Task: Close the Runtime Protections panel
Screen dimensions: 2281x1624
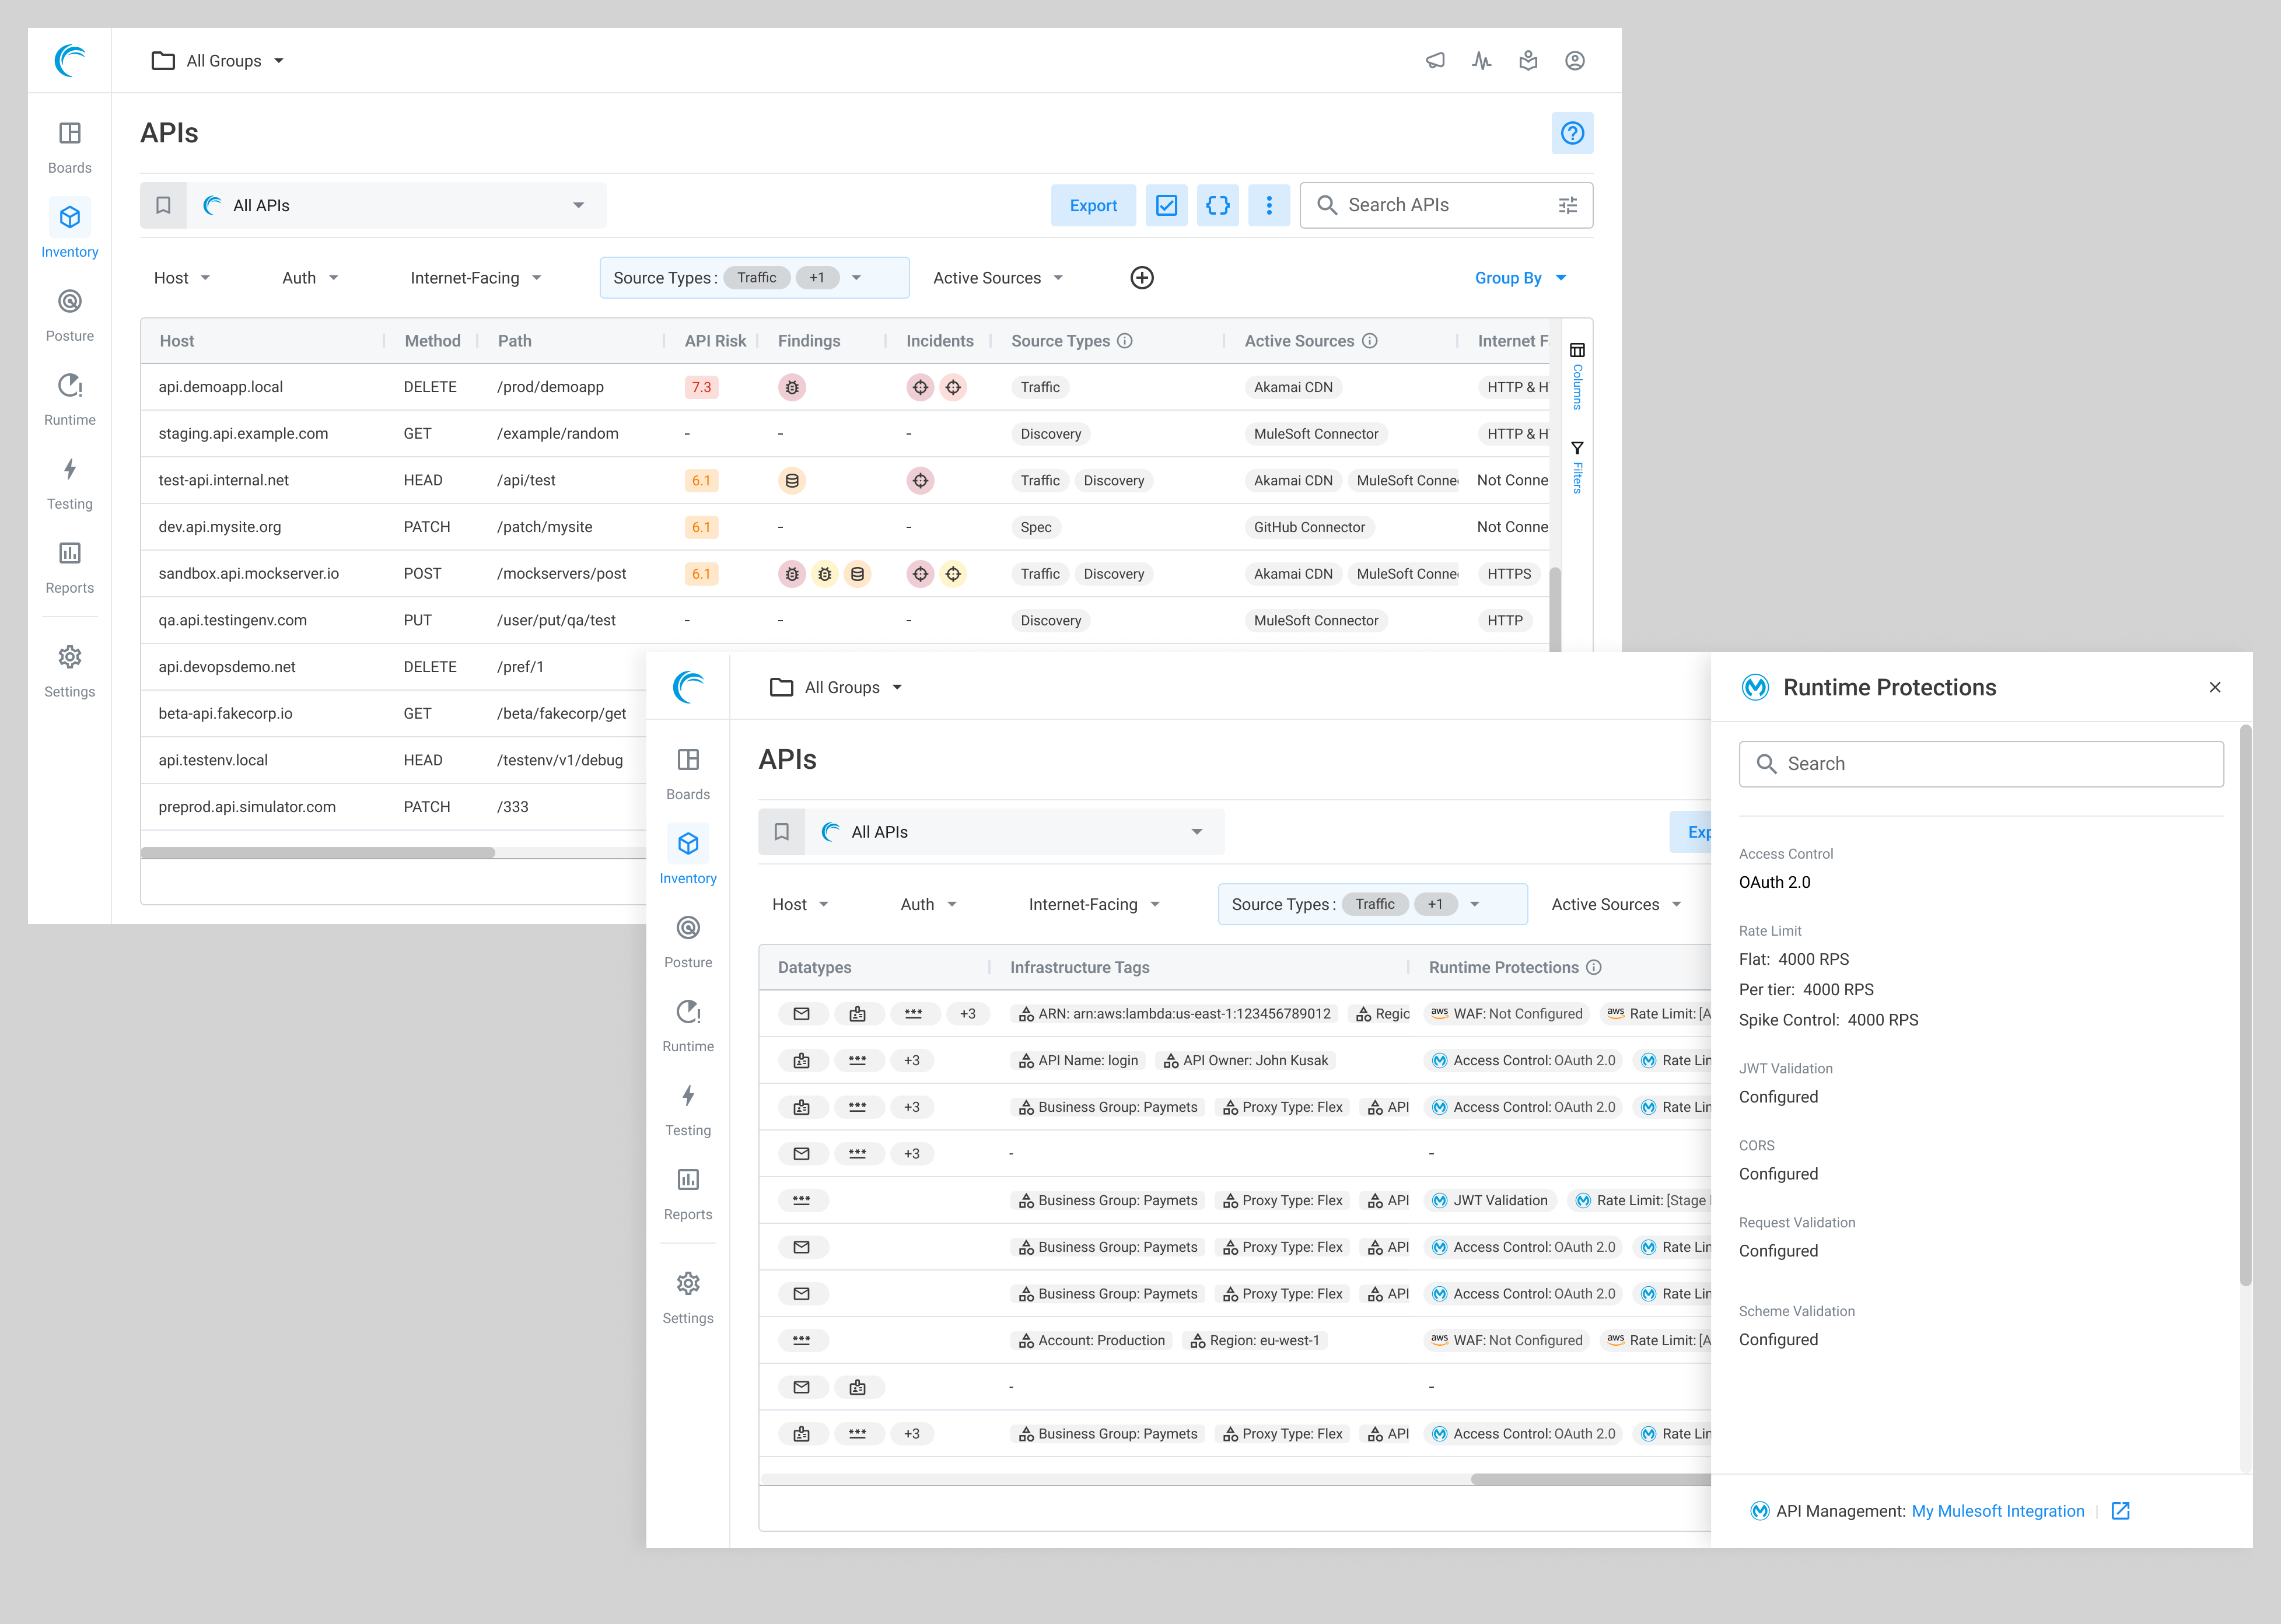Action: [2214, 687]
